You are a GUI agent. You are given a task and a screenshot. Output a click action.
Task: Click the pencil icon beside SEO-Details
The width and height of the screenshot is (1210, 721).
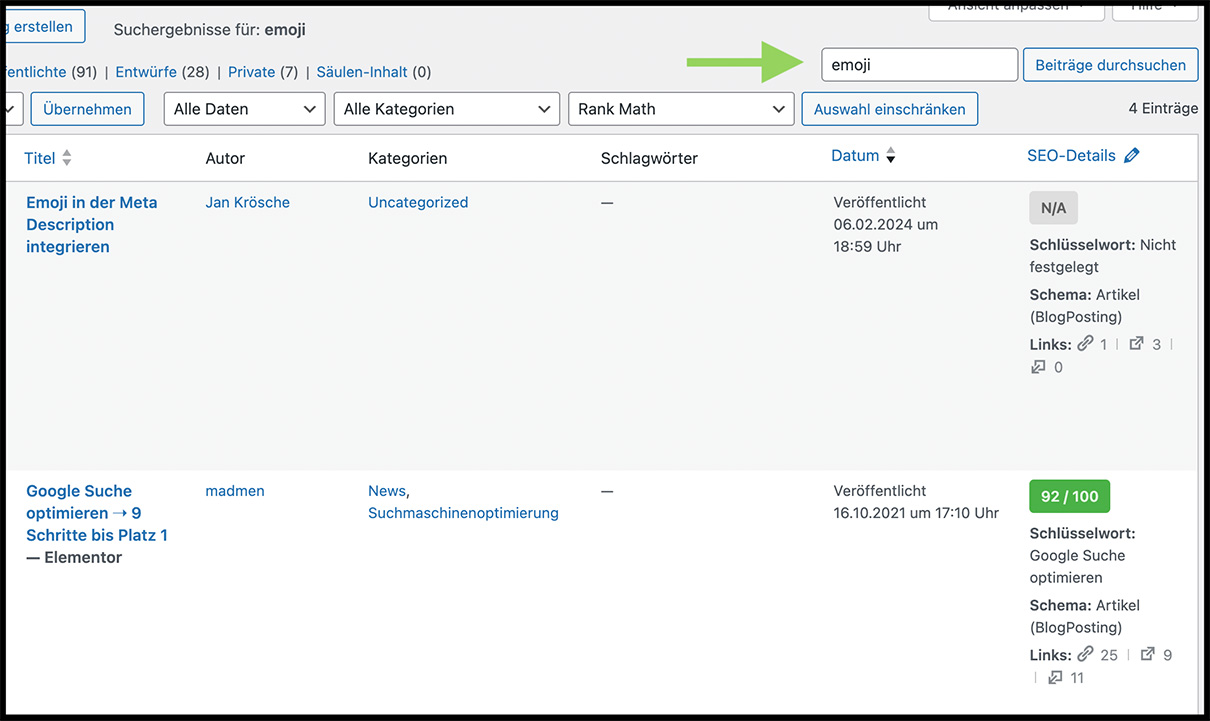click(x=1131, y=156)
